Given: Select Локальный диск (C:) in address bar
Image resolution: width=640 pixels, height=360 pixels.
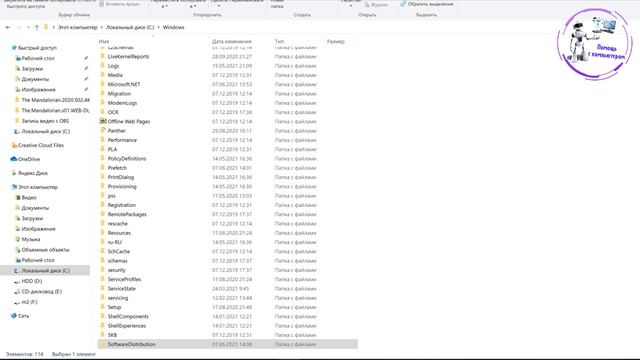Looking at the screenshot, I should click(x=130, y=27).
